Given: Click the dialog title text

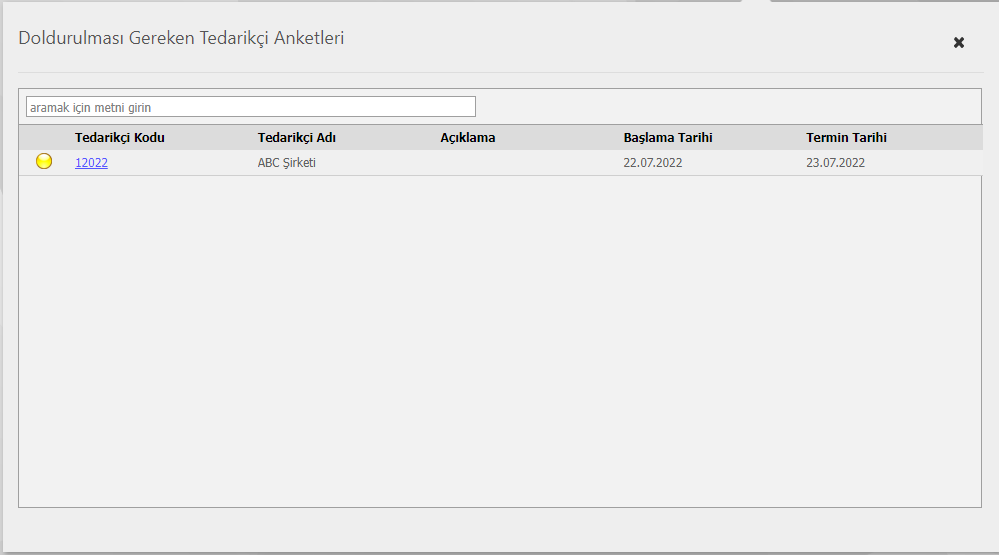Looking at the screenshot, I should point(182,39).
